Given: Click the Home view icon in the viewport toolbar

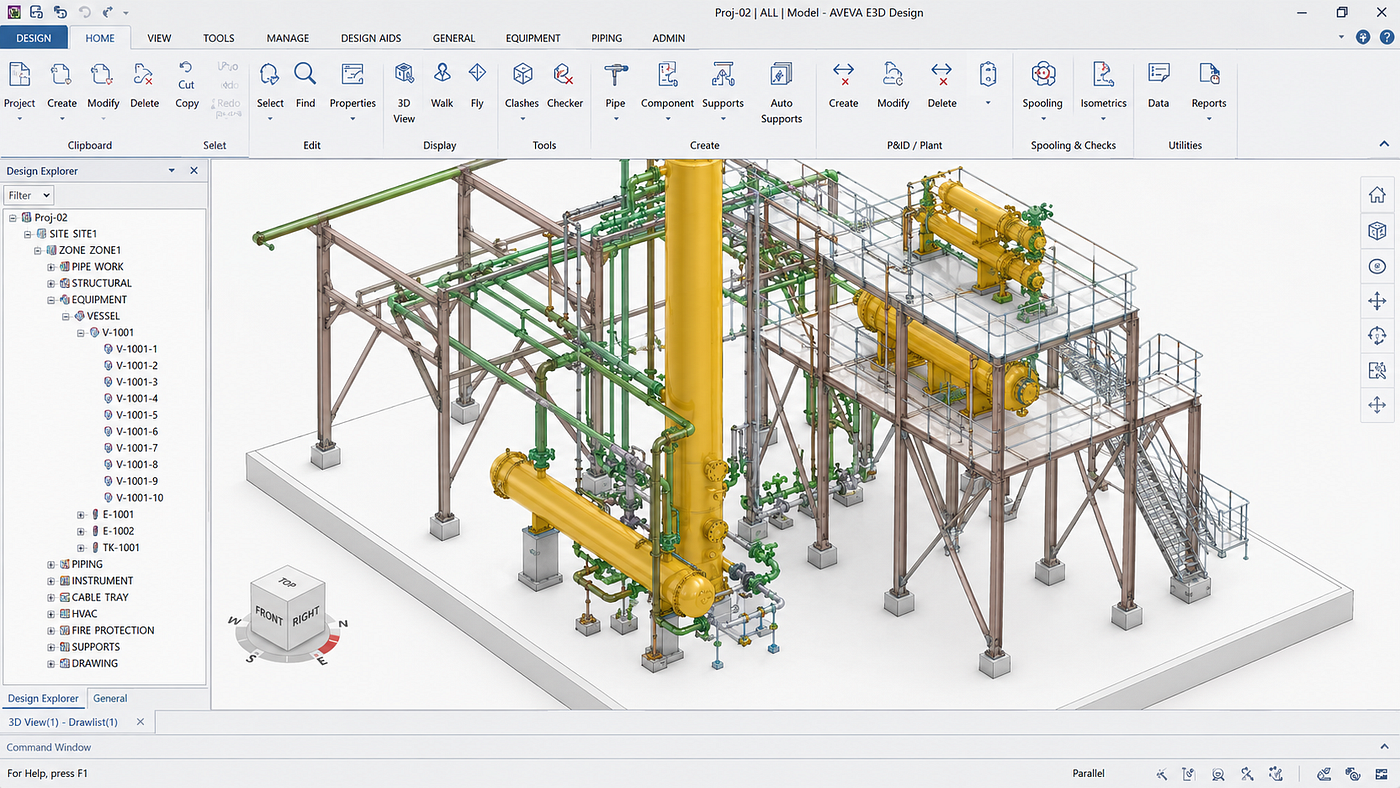Looking at the screenshot, I should [1377, 195].
